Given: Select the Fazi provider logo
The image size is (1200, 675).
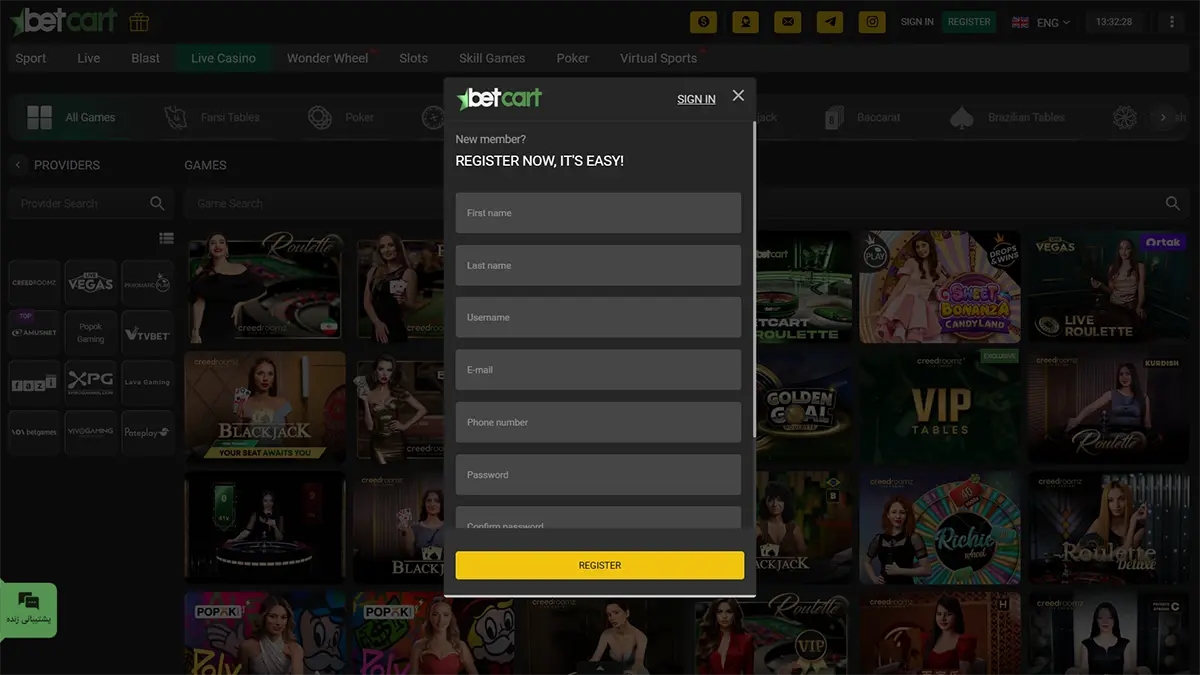Looking at the screenshot, I should 35,382.
